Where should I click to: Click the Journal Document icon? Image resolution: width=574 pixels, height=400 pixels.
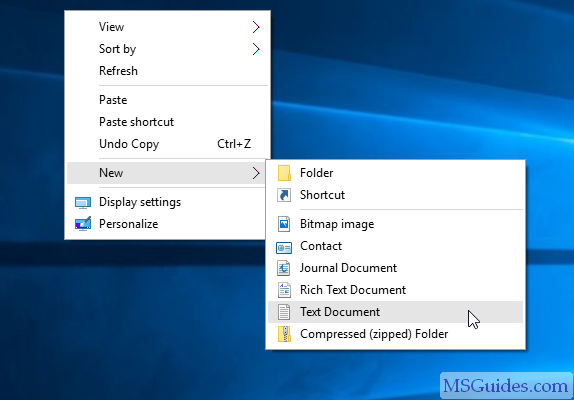pyautogui.click(x=284, y=268)
